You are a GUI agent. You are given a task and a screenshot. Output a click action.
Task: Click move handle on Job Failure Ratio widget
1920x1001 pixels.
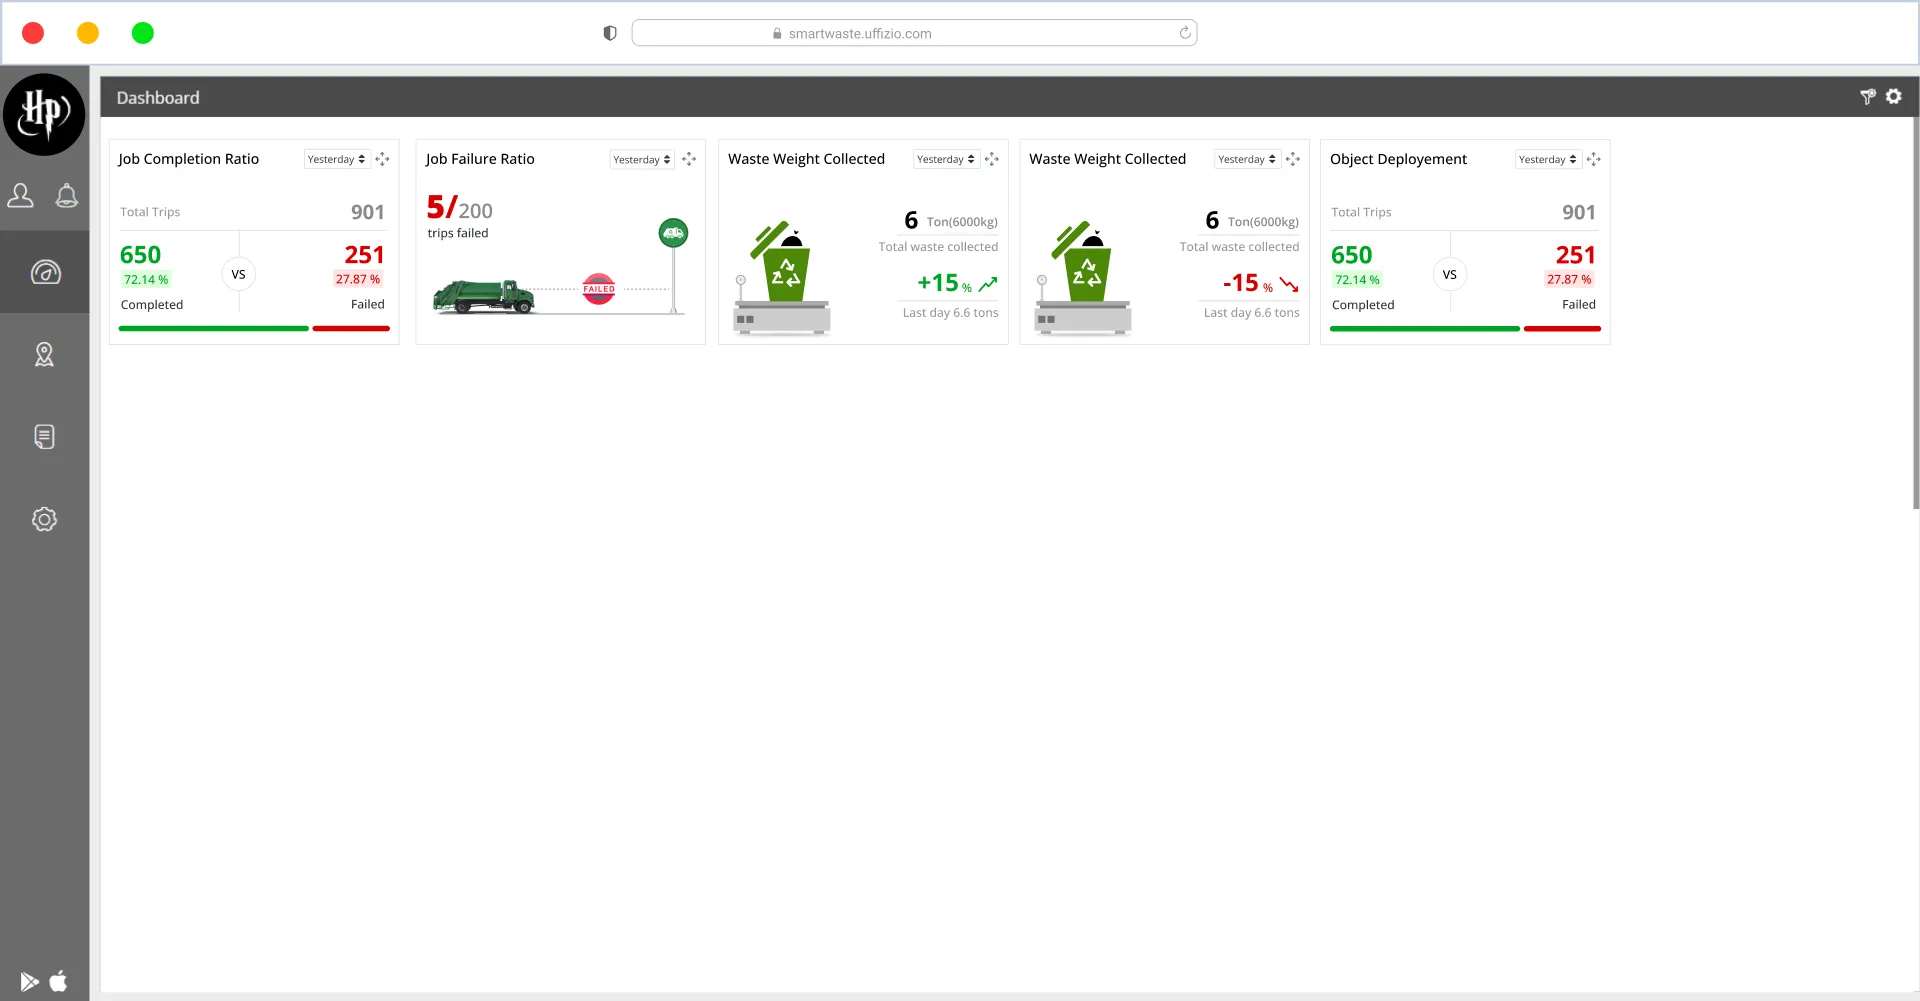689,160
